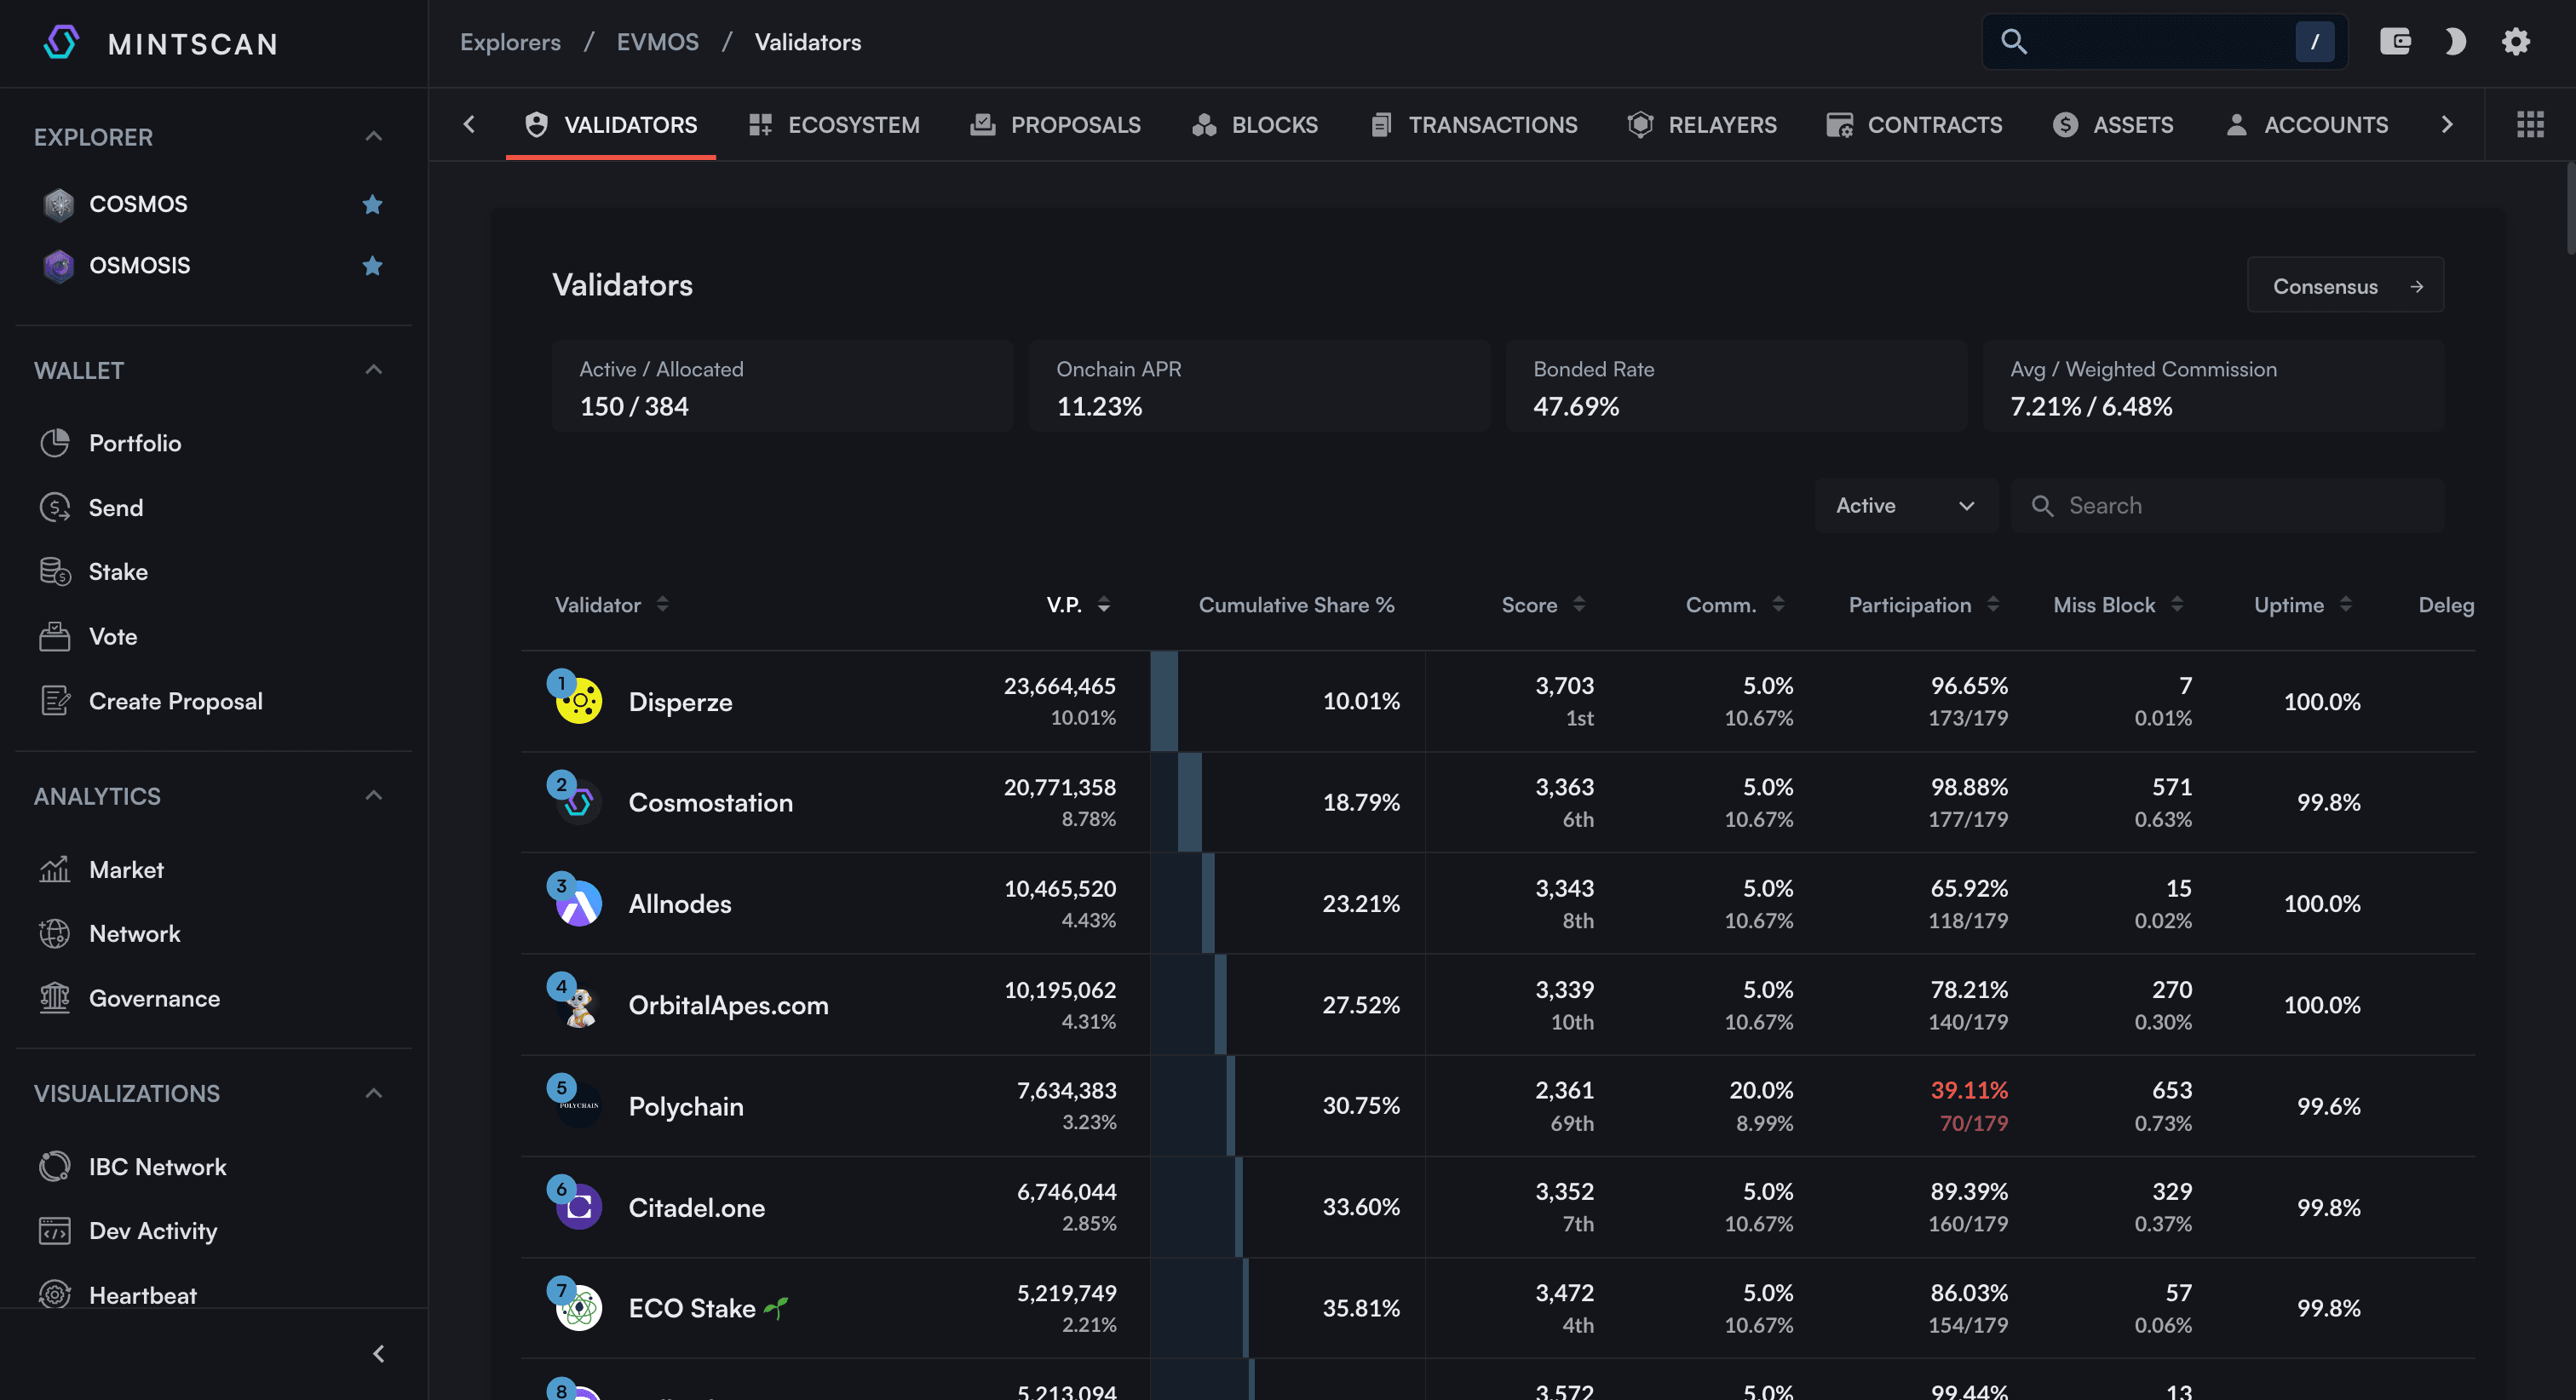Viewport: 2576px width, 1400px height.
Task: Click Disperze cumulative share bar
Action: click(x=1164, y=701)
